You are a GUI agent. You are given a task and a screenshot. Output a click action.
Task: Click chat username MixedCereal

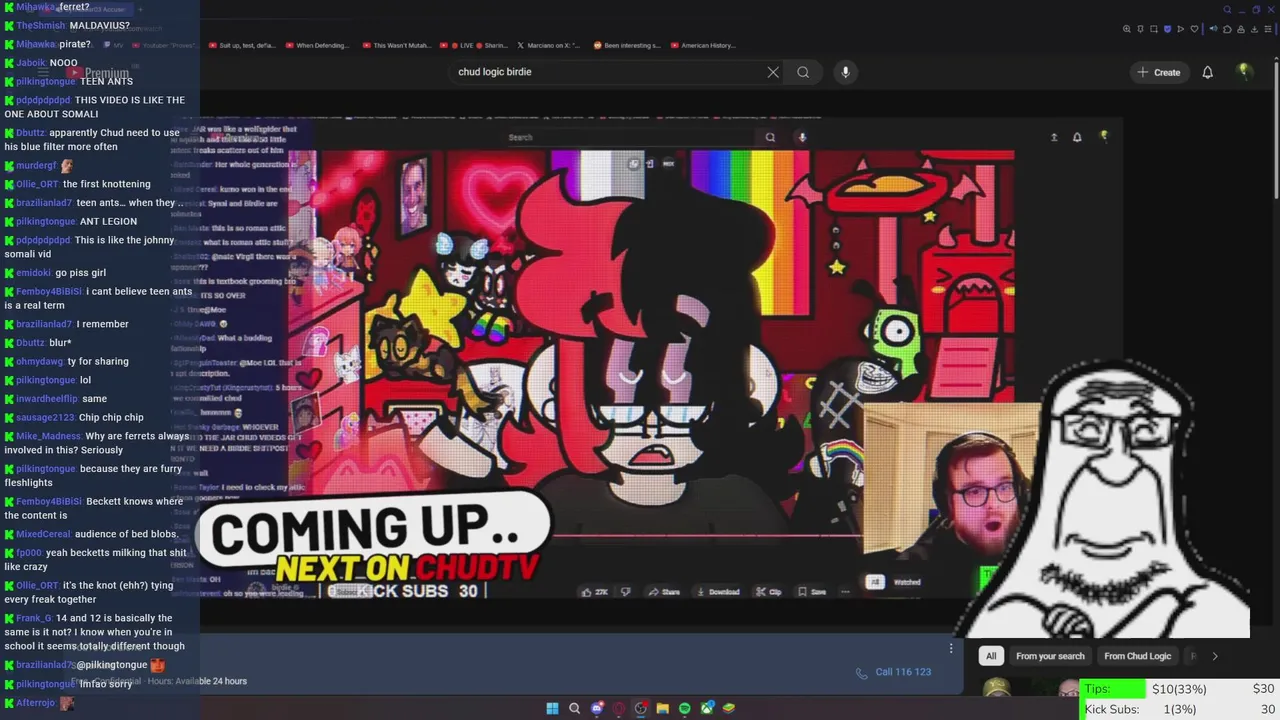(x=43, y=534)
